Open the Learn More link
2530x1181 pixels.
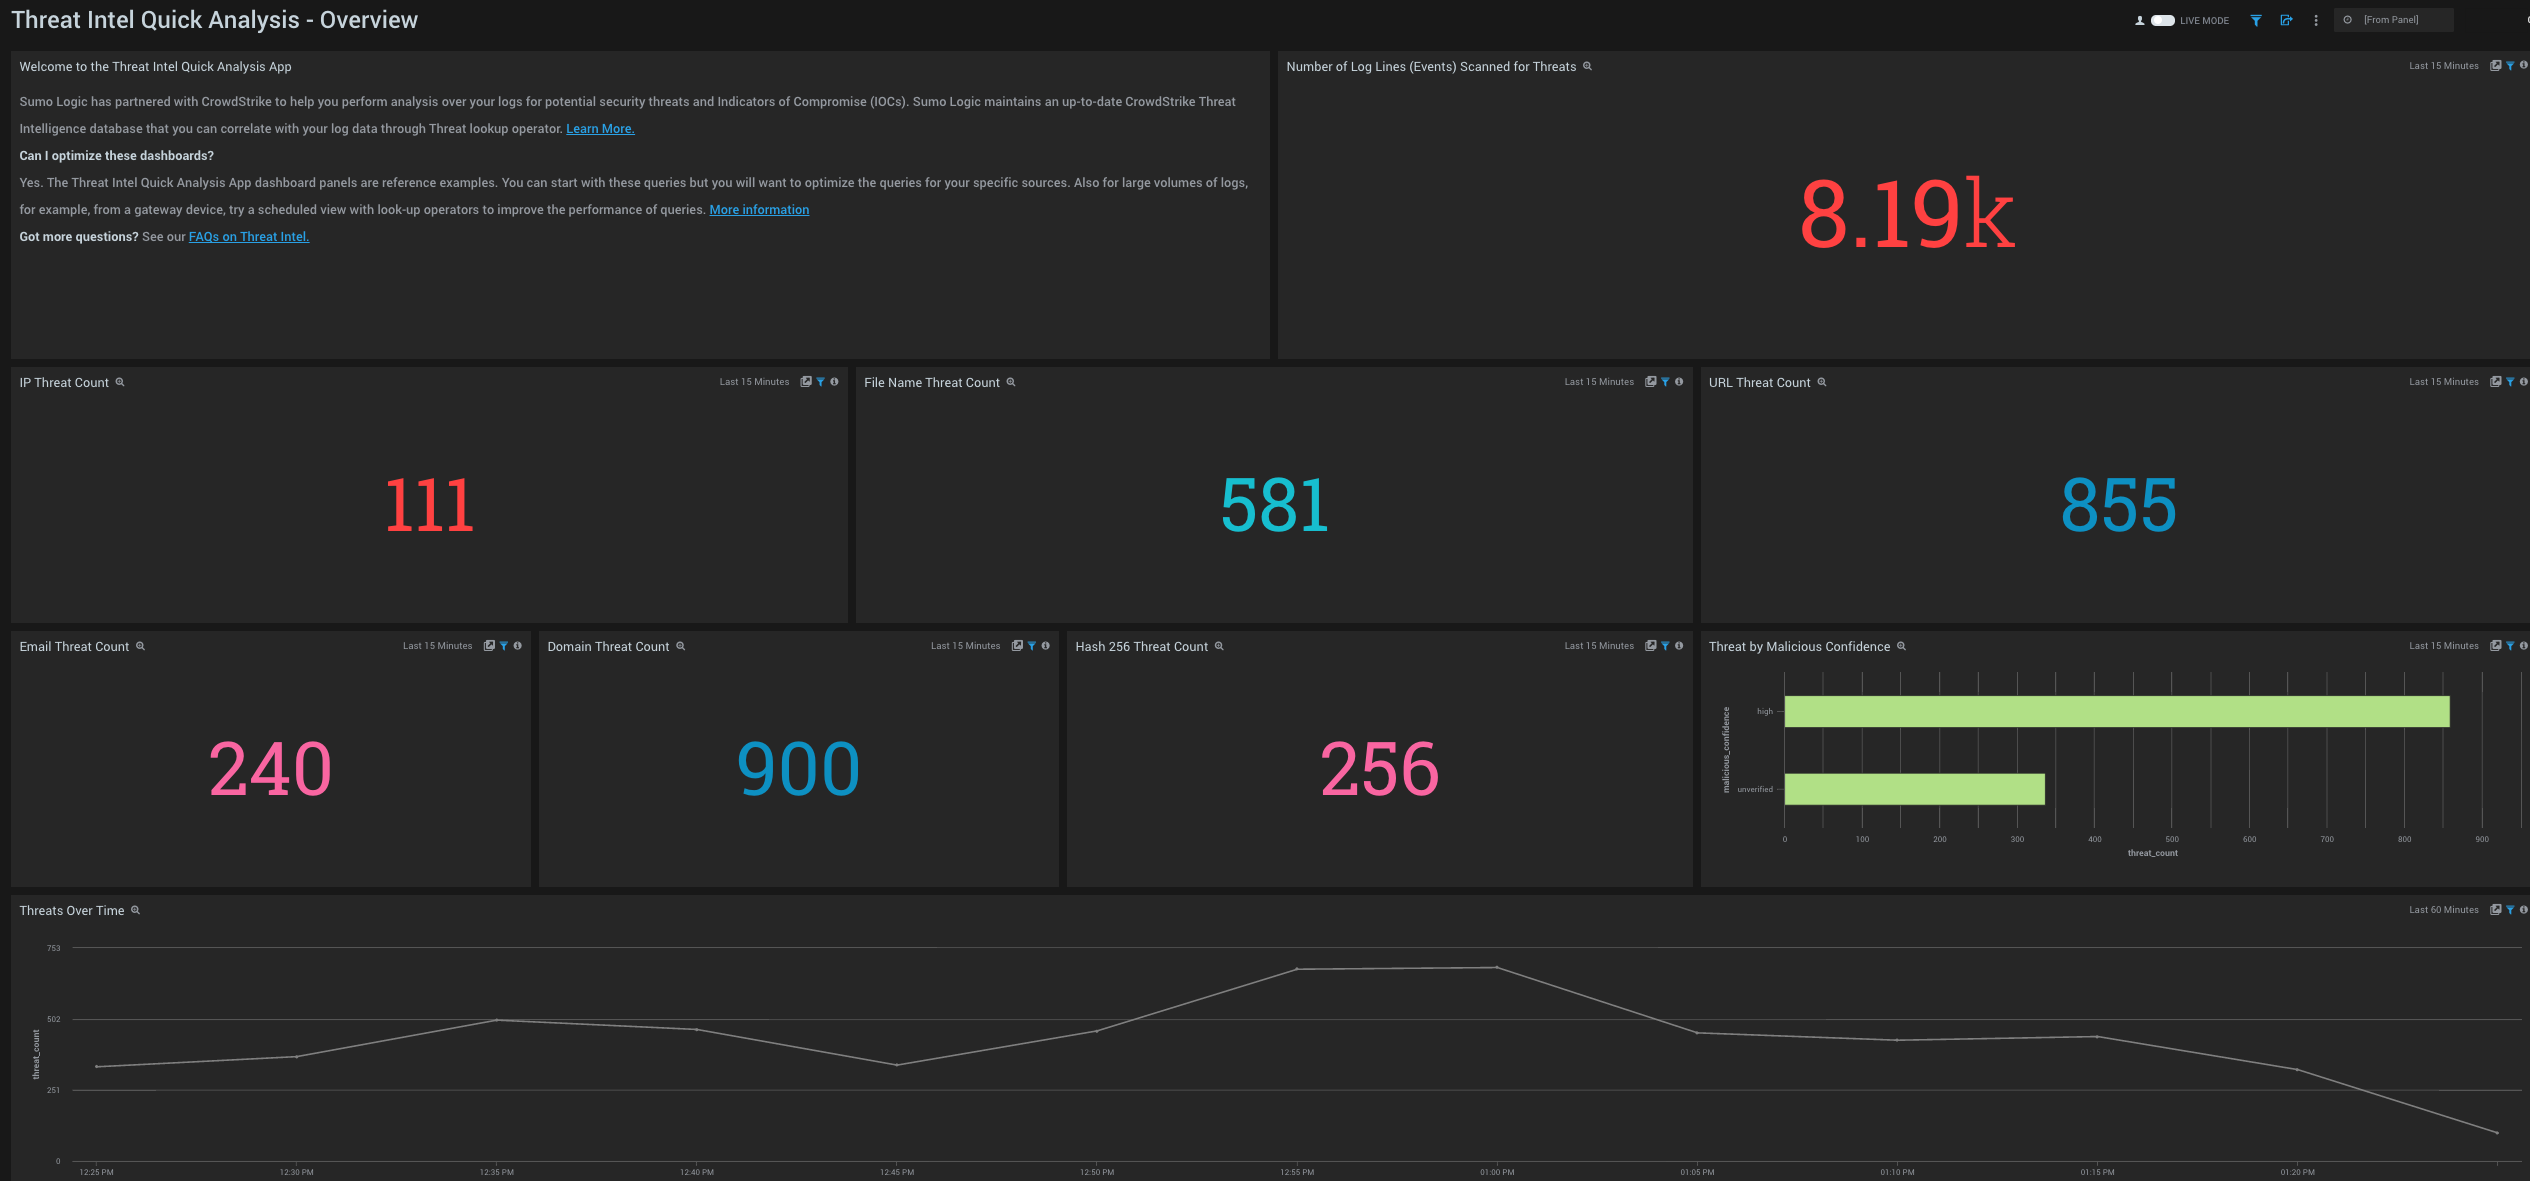[x=599, y=128]
